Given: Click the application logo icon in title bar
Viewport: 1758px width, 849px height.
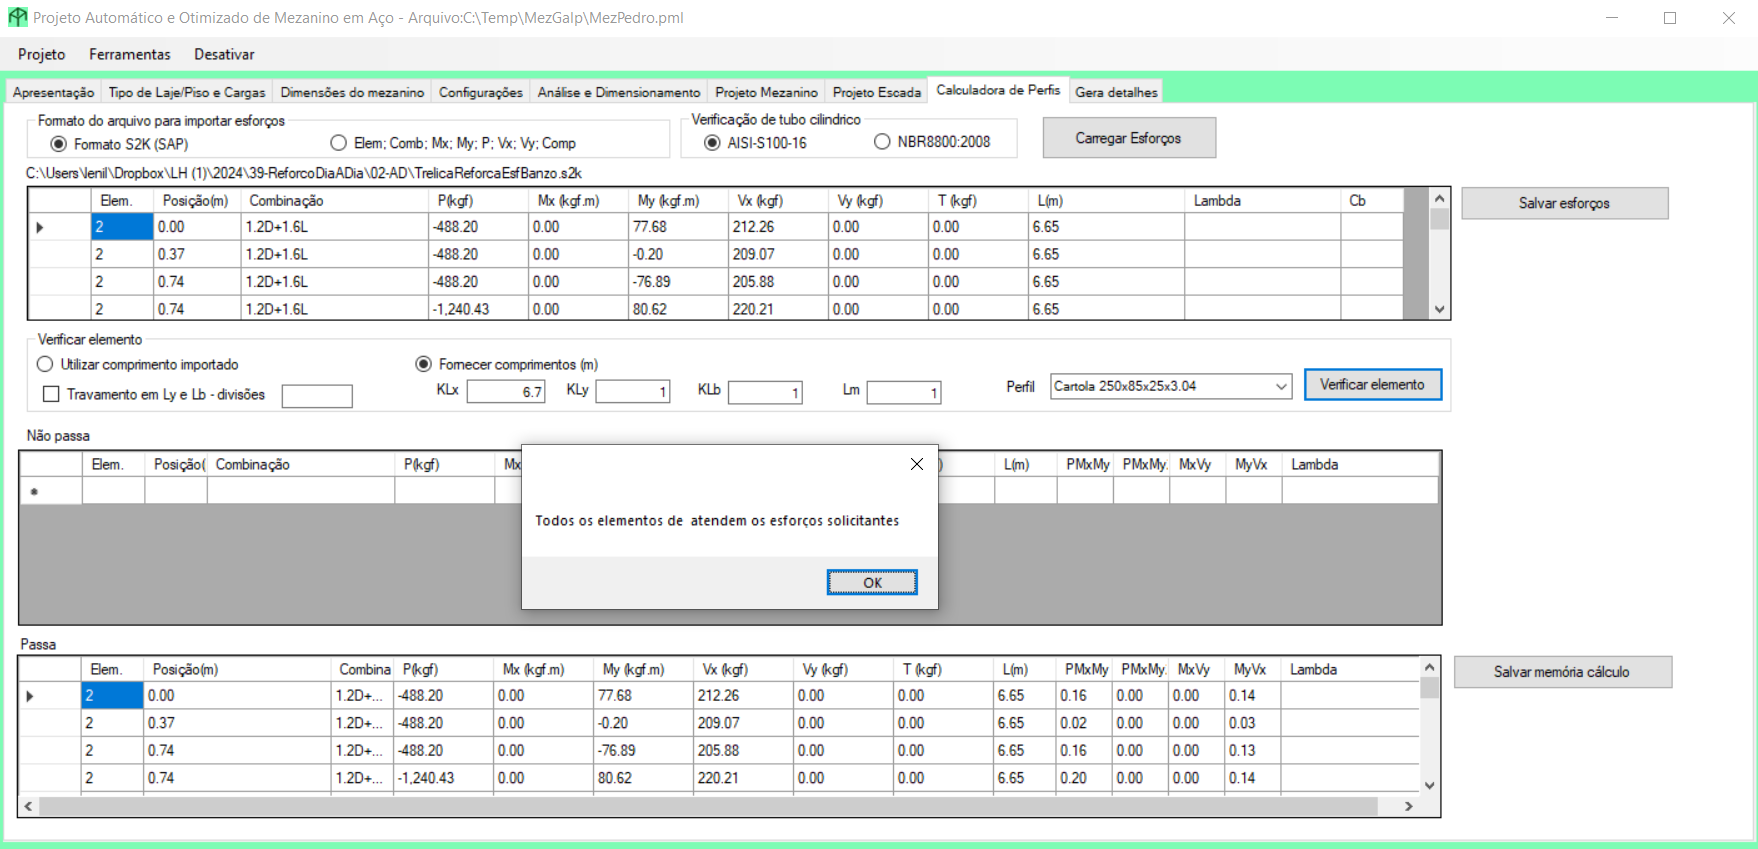Looking at the screenshot, I should tap(17, 18).
